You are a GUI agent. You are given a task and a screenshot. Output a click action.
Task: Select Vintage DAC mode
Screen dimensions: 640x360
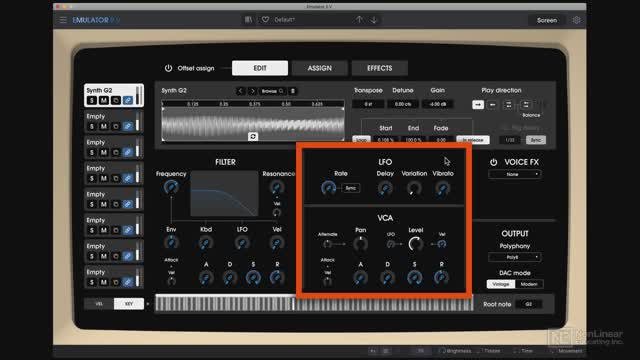click(501, 284)
